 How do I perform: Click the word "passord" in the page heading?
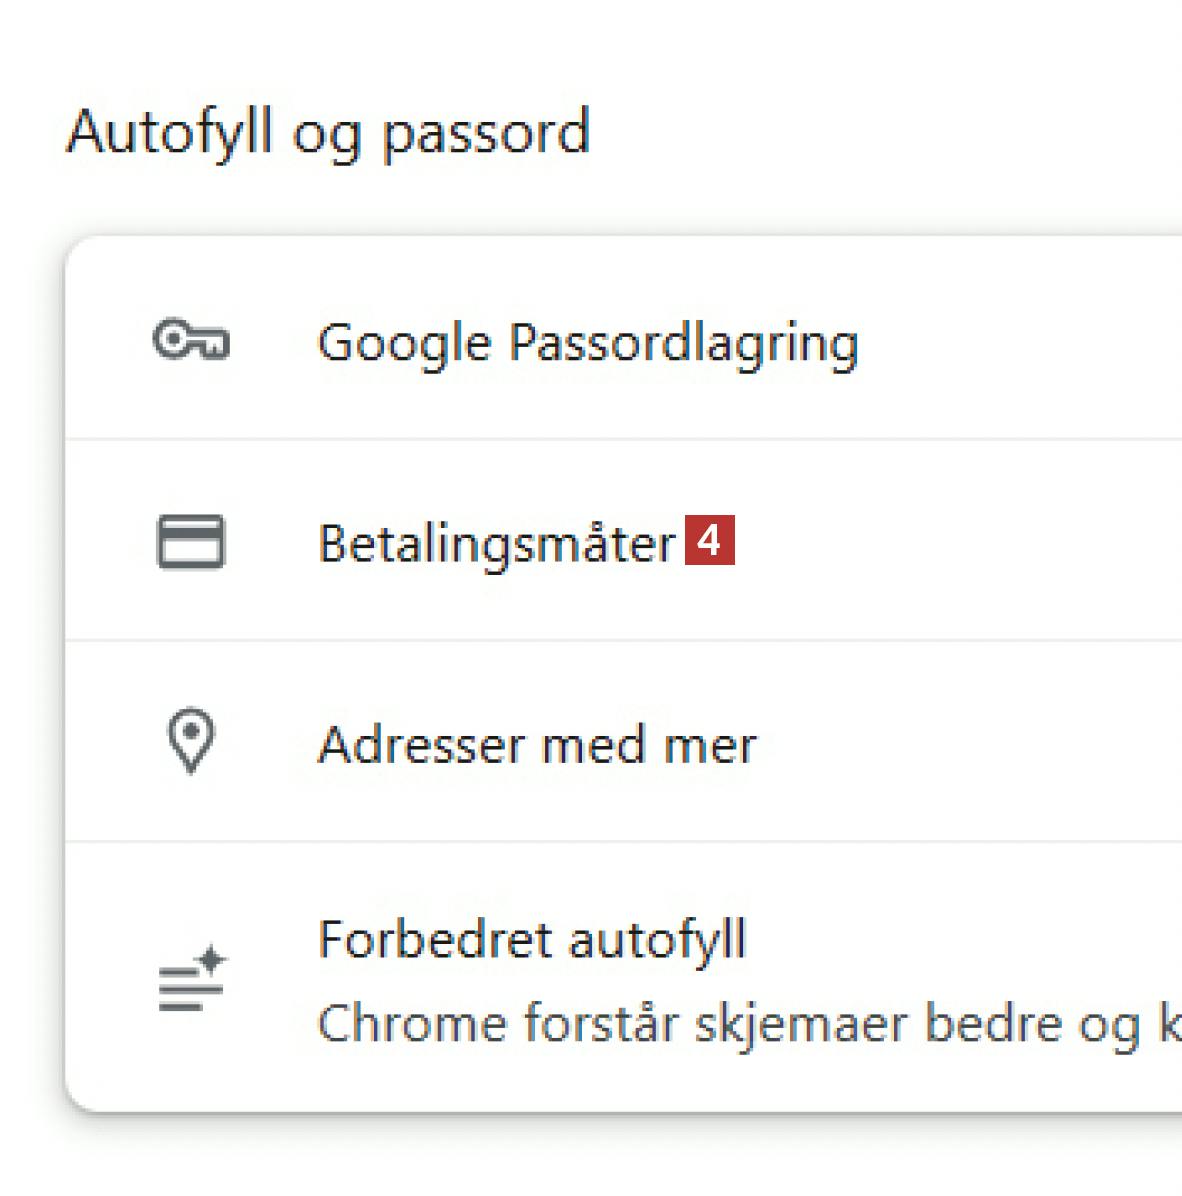tap(486, 134)
